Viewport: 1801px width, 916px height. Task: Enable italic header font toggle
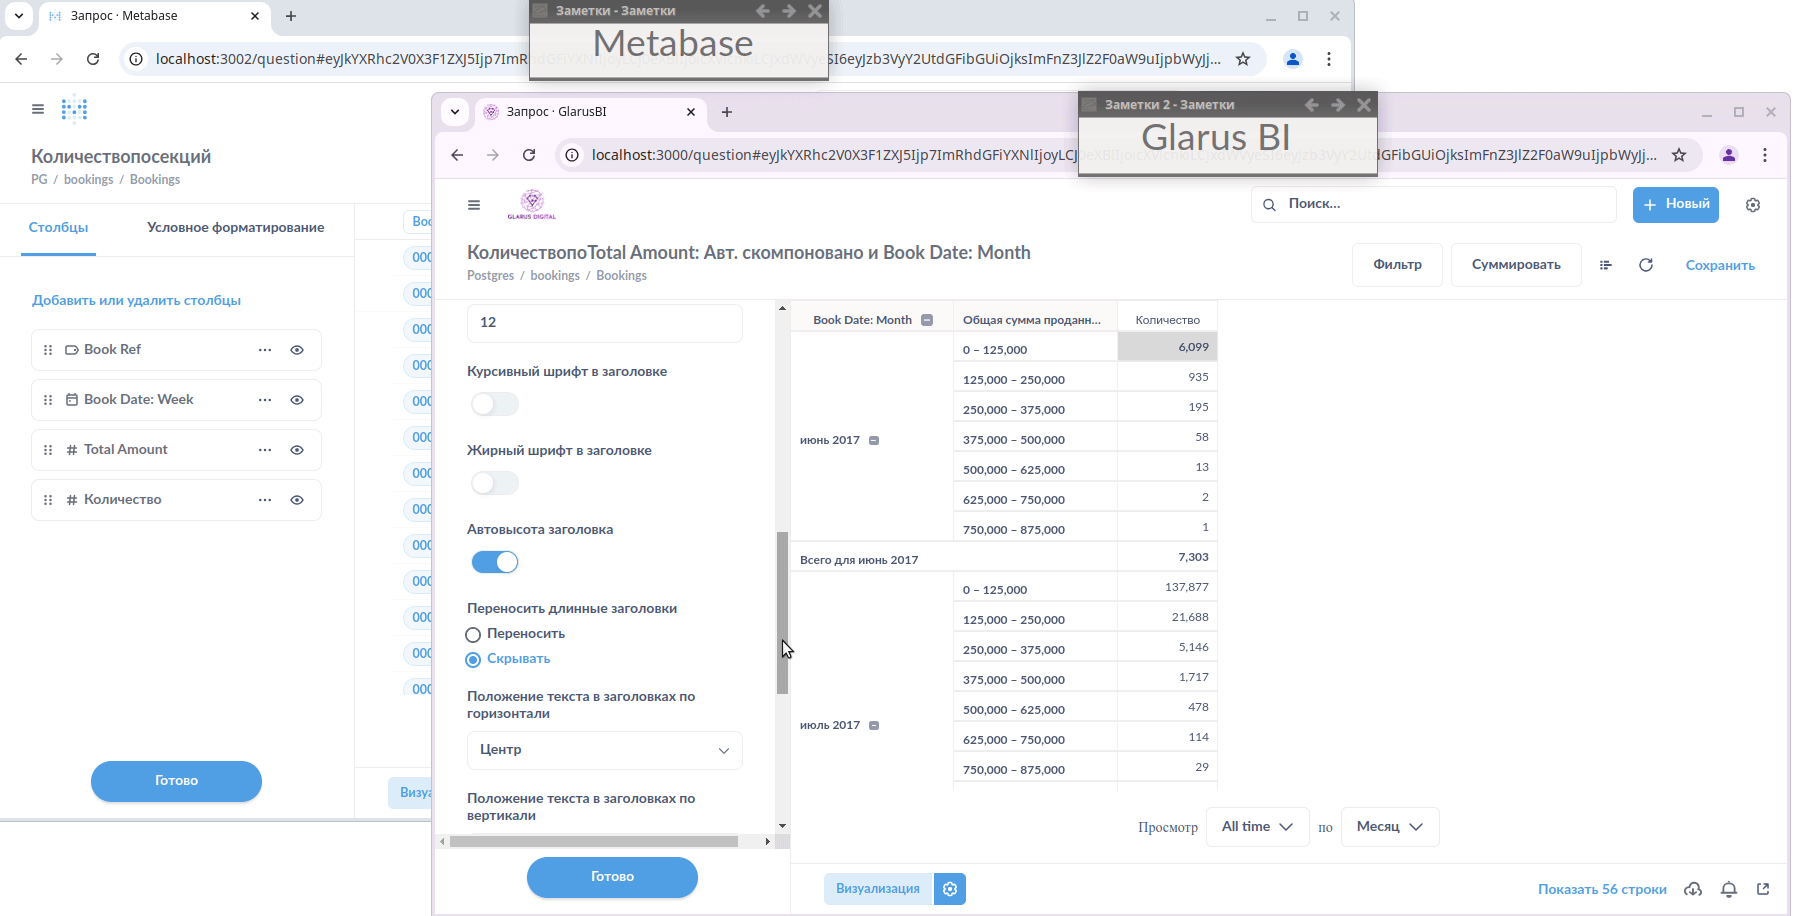tap(495, 404)
